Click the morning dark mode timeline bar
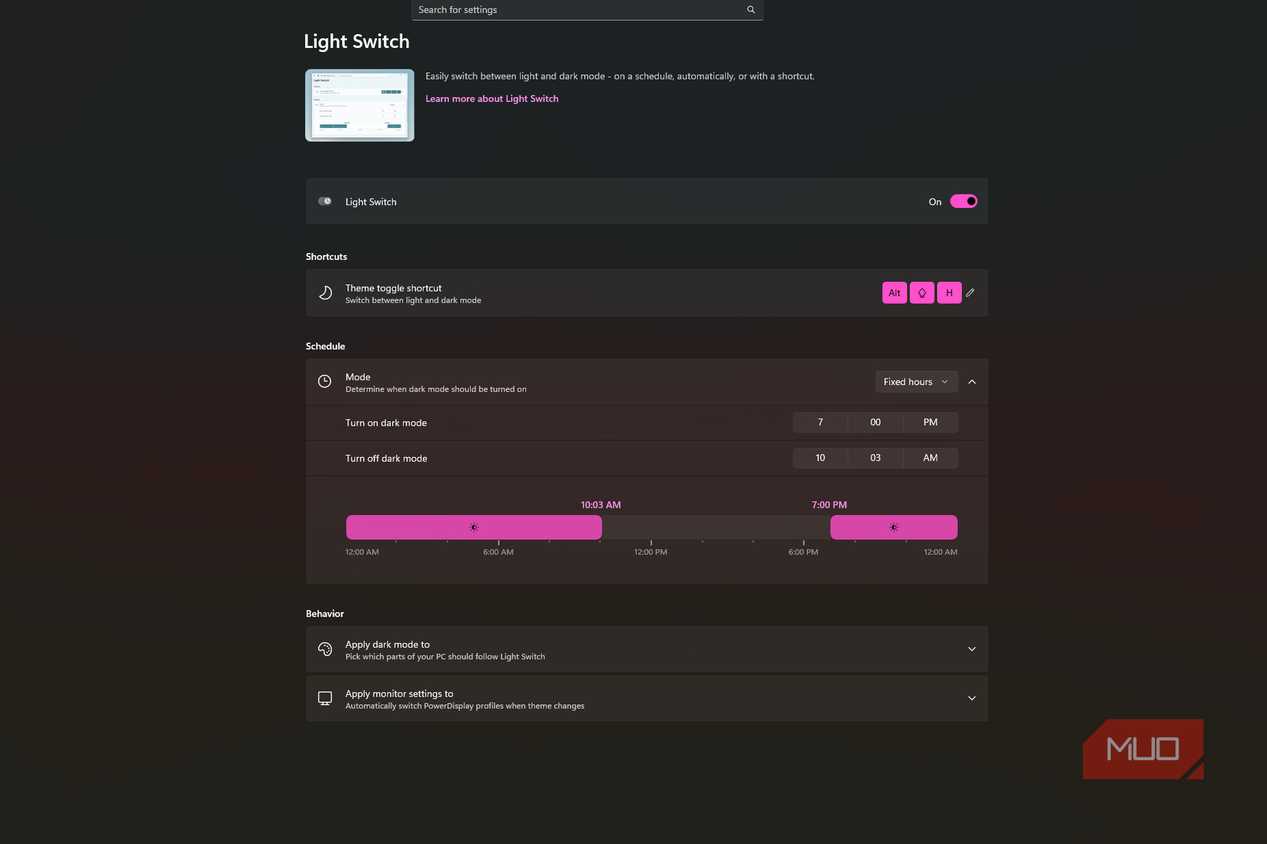Screen dimensions: 1267x844 click(x=474, y=527)
